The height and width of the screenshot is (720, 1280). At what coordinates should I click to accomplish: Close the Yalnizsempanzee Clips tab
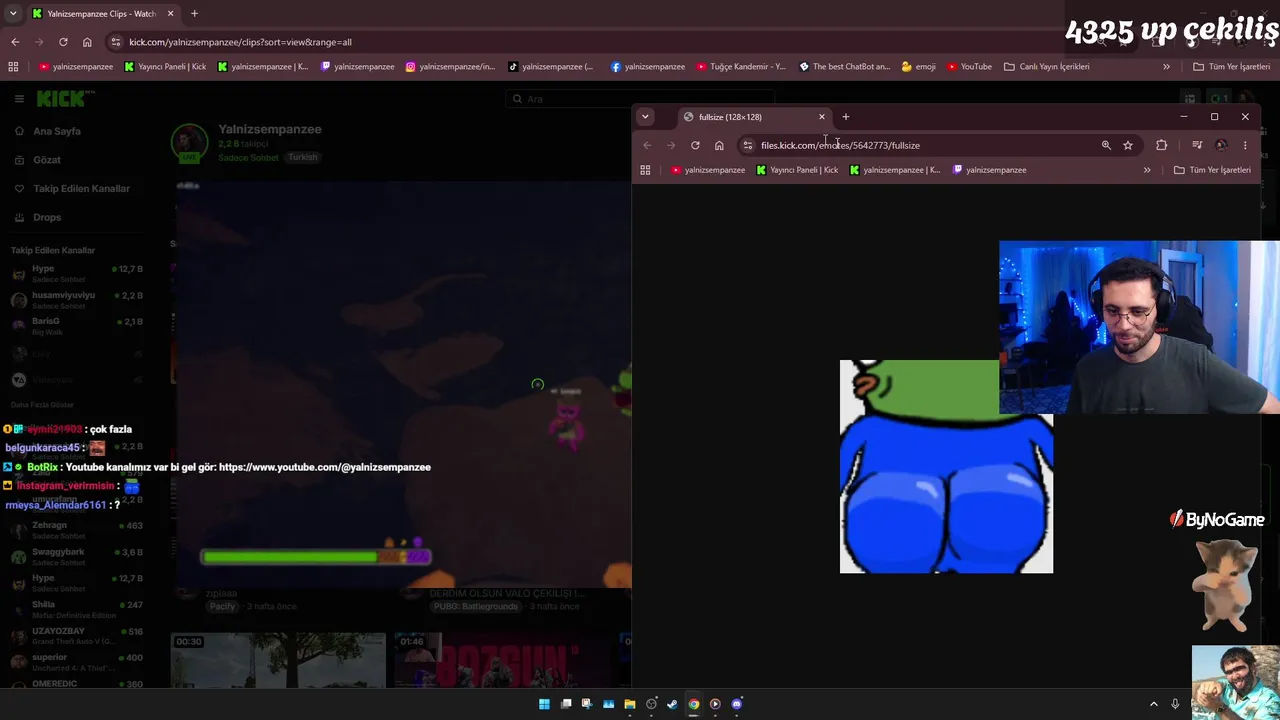coord(170,14)
